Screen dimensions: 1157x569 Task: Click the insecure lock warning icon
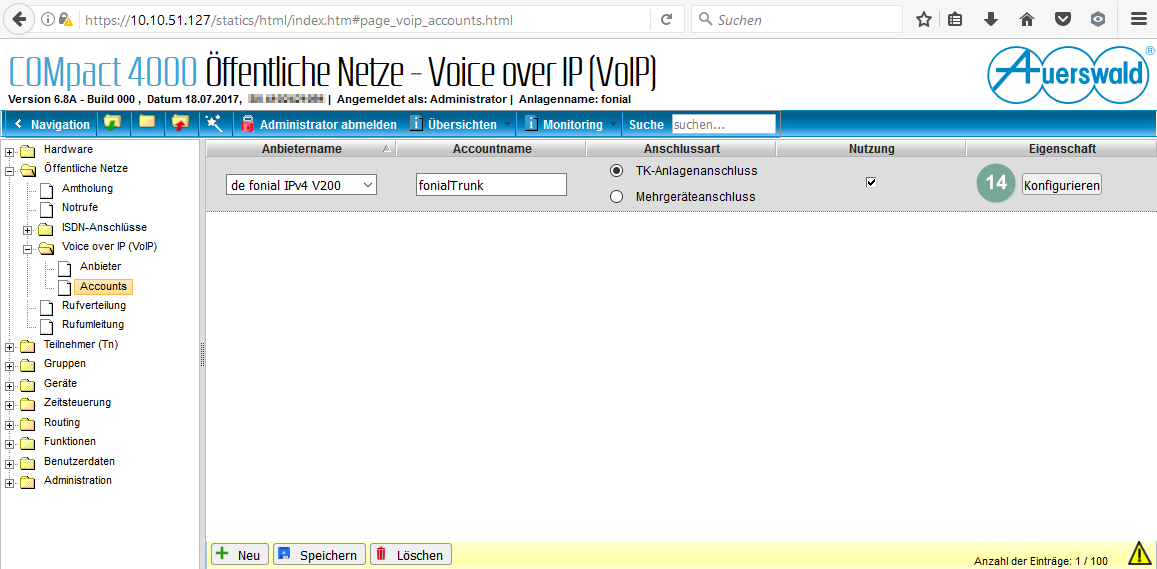(x=66, y=20)
